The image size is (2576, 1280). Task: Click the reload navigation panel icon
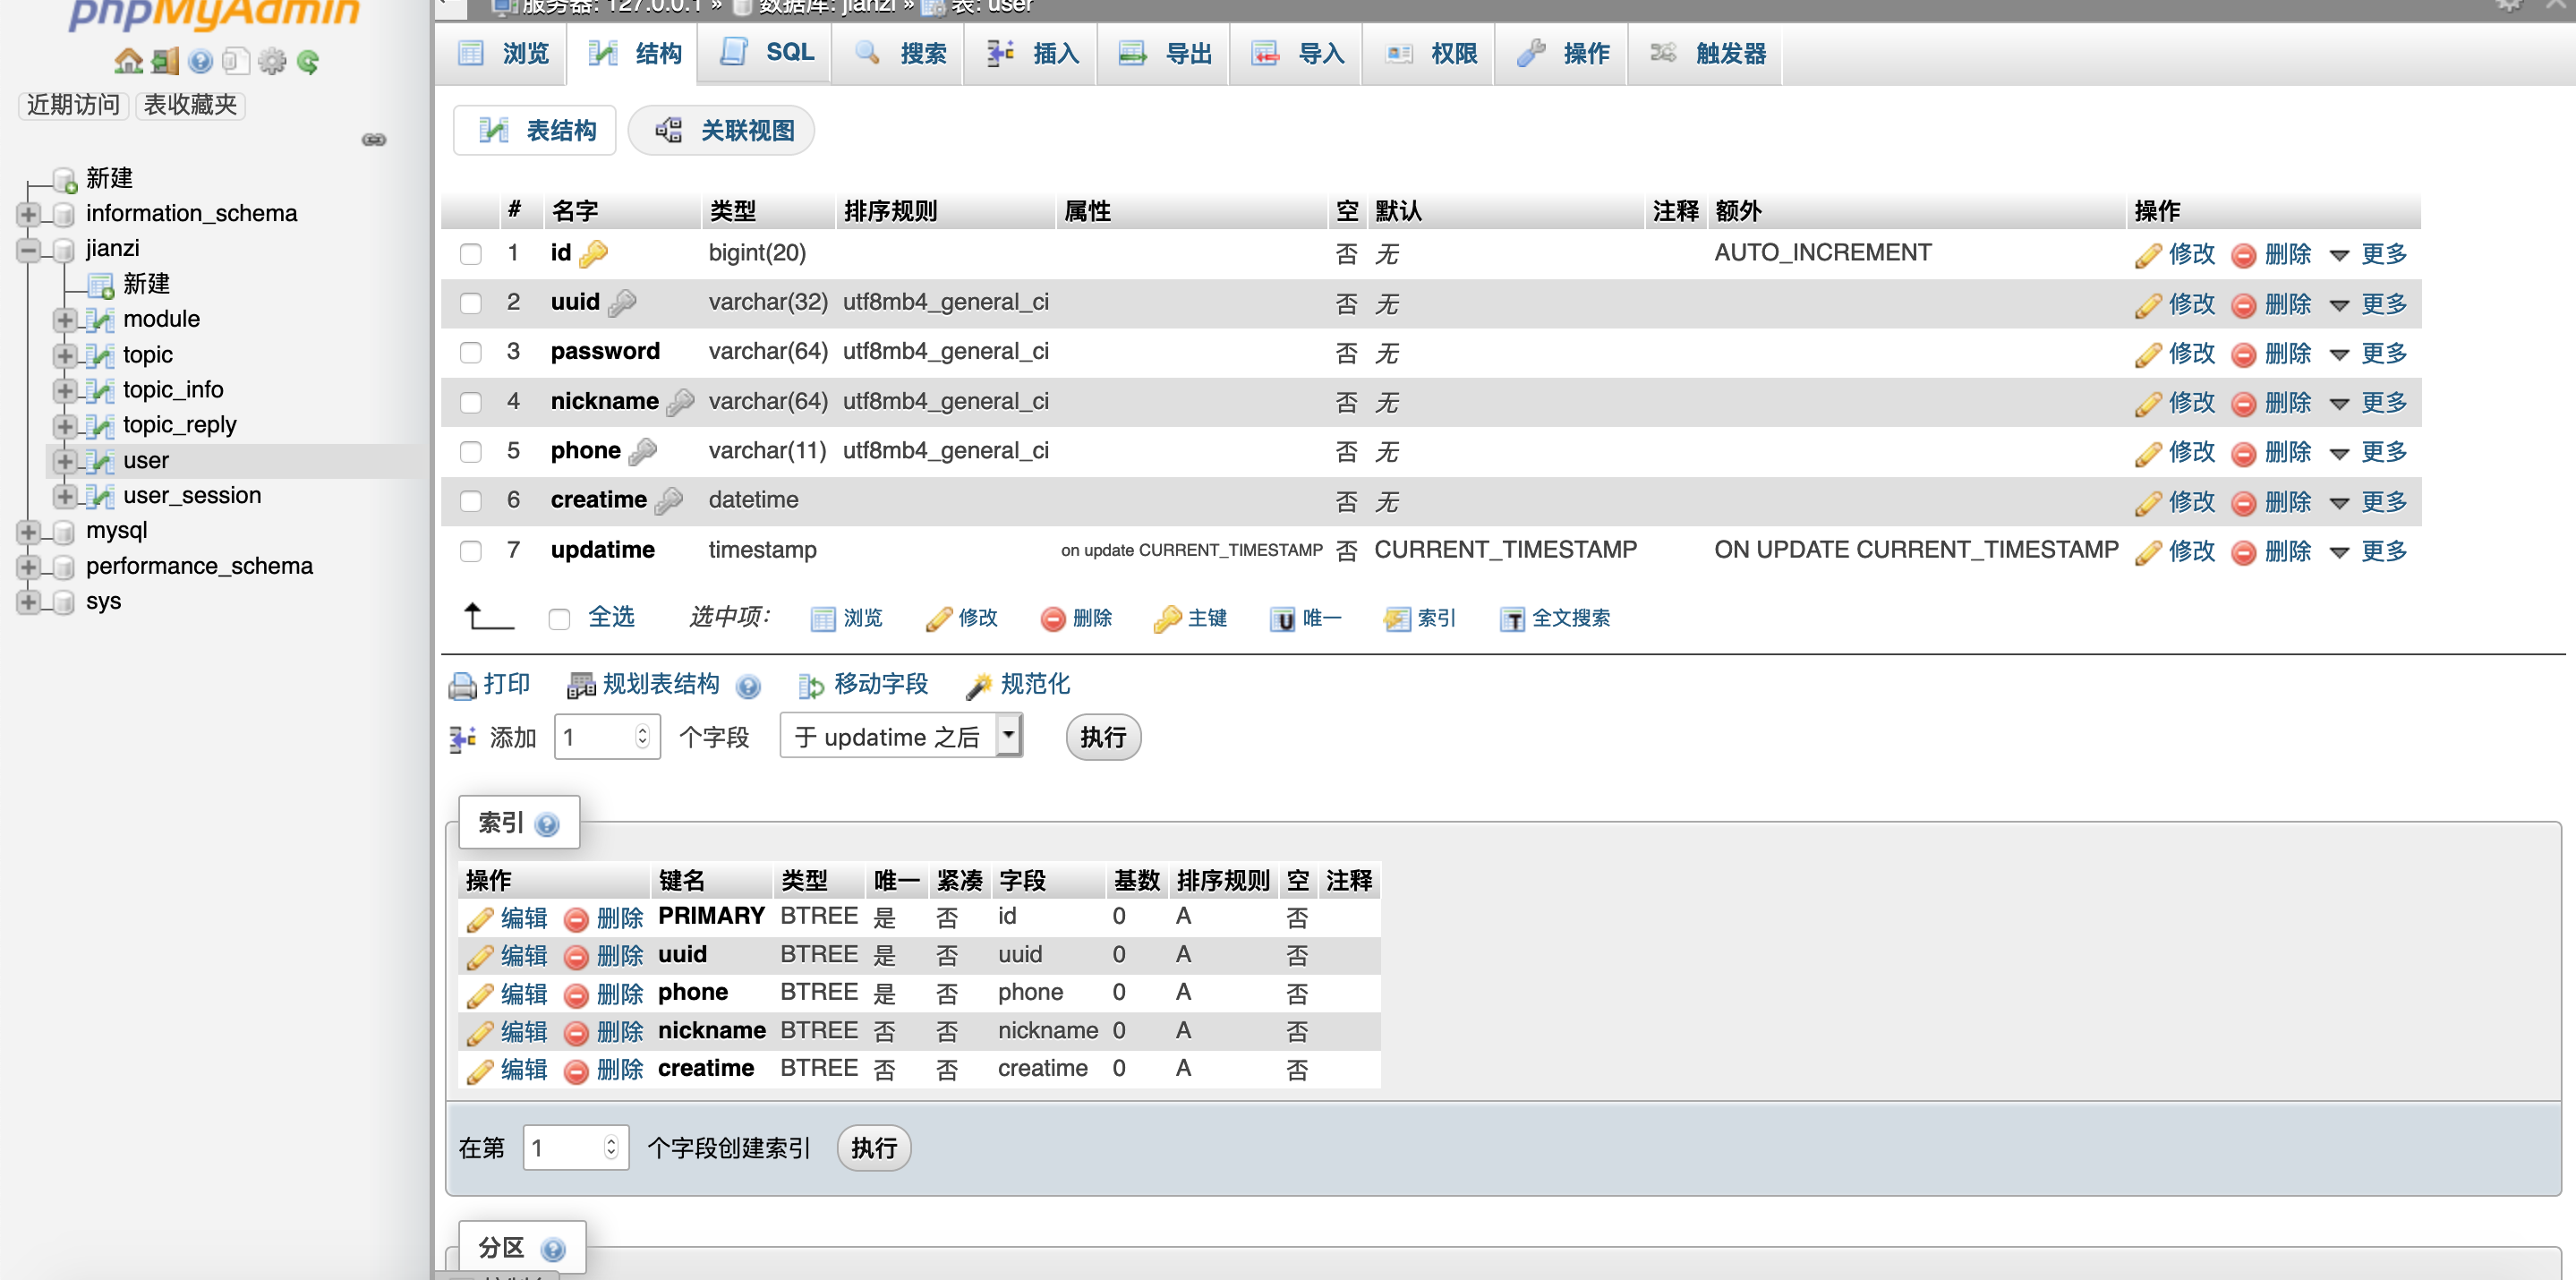tap(308, 62)
